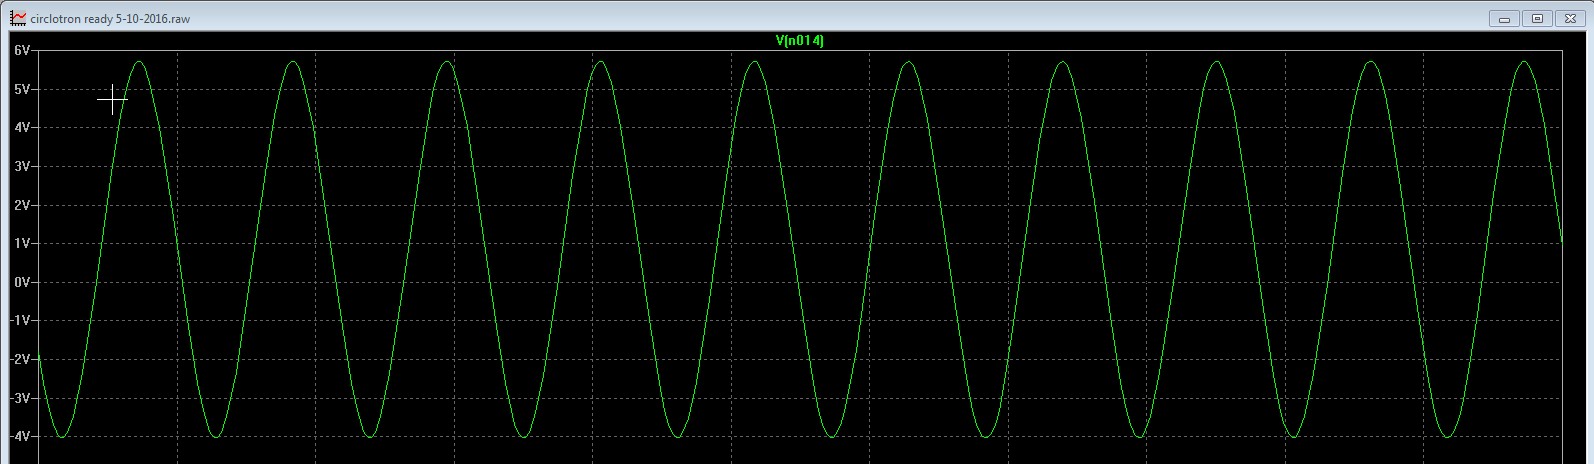Click the 6V axis label
Viewport: 1594px width, 464px height.
pyautogui.click(x=22, y=50)
